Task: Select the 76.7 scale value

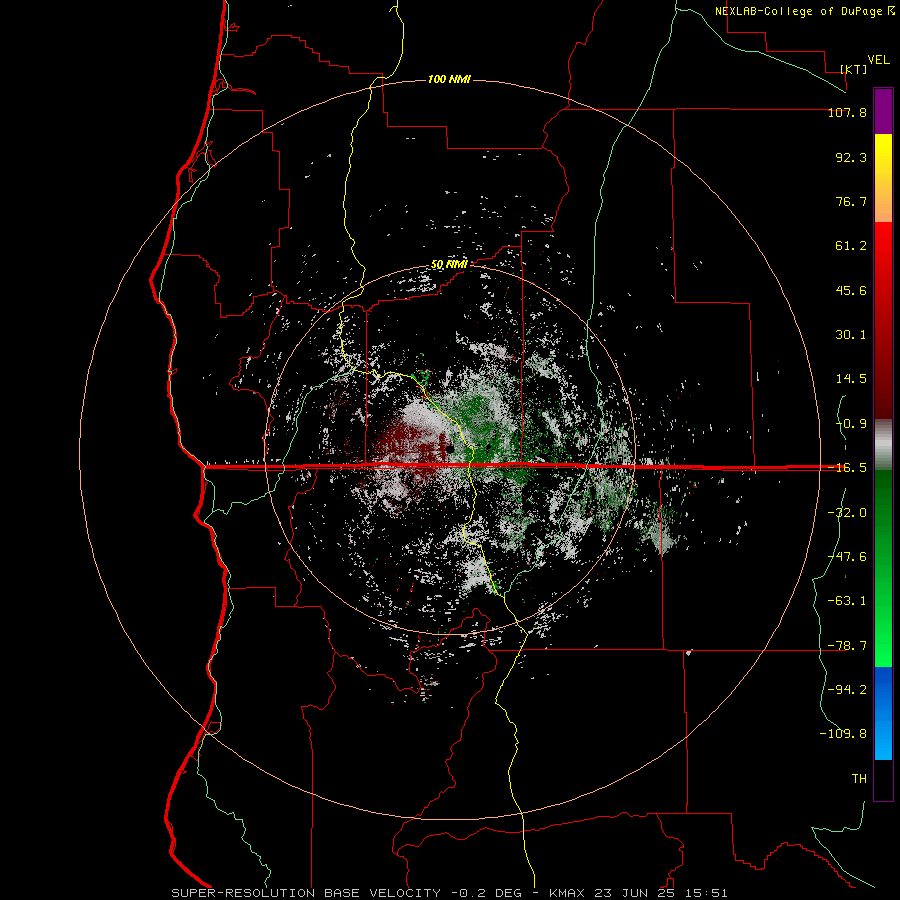Action: click(851, 201)
